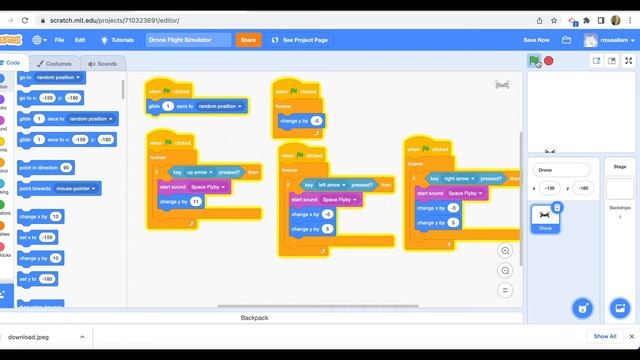Open the Edit menu
Image resolution: width=640 pixels, height=360 pixels.
[x=80, y=40]
